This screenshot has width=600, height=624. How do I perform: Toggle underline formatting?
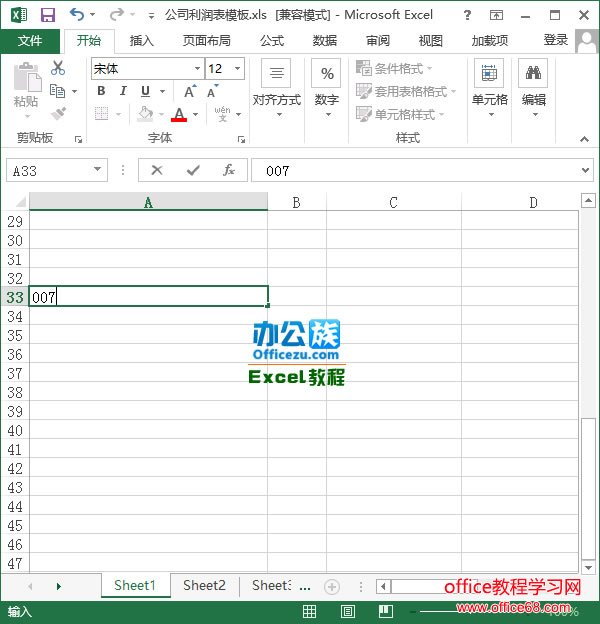[146, 91]
